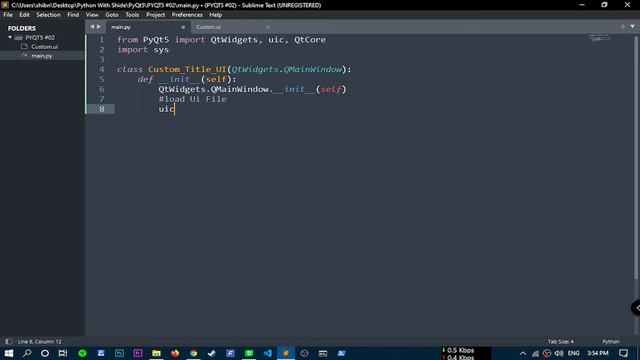Open the green round taskbar app
The height and width of the screenshot is (360, 640).
click(x=82, y=353)
